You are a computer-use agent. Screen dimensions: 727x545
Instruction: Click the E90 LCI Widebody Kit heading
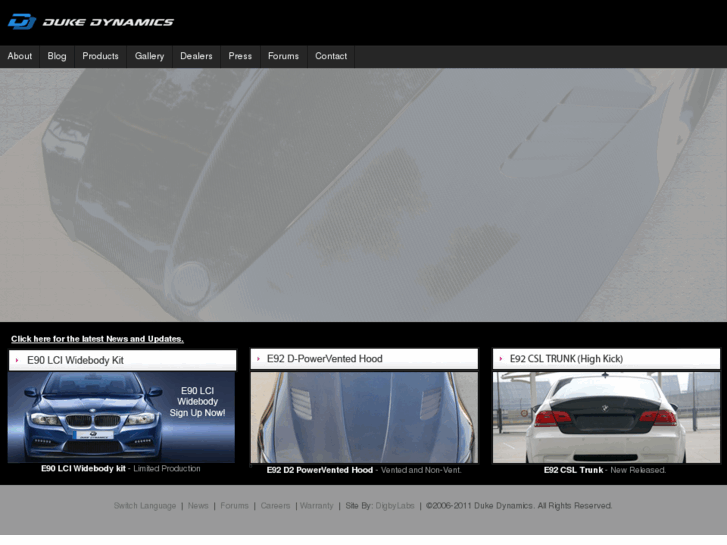click(x=75, y=360)
